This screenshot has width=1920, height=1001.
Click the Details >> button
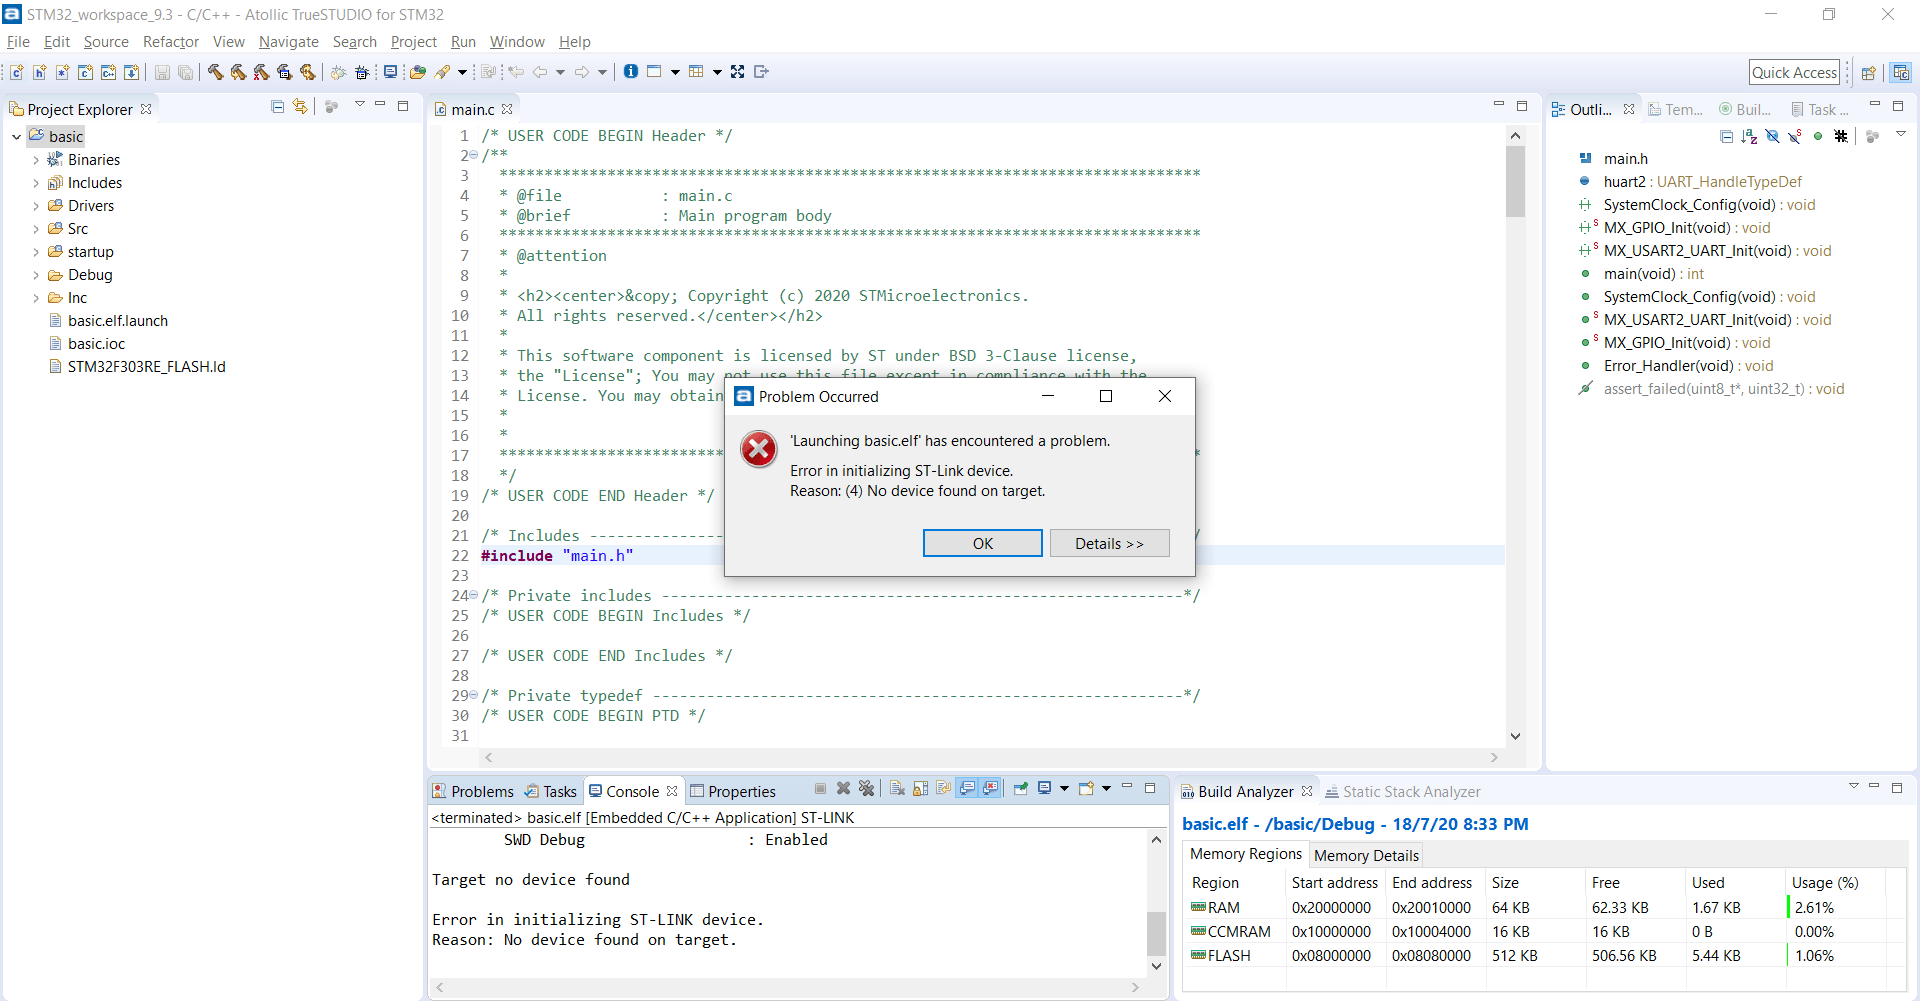[x=1109, y=543]
